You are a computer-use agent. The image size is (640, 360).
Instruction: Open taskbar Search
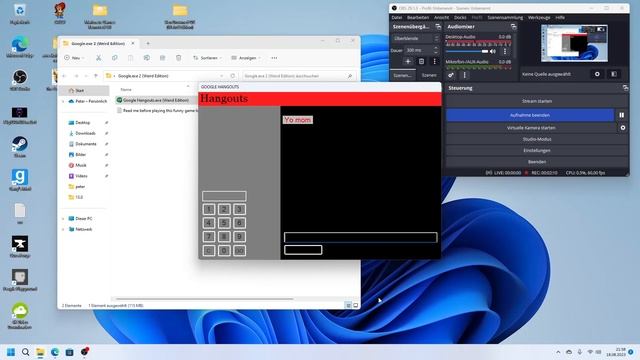pos(25,352)
